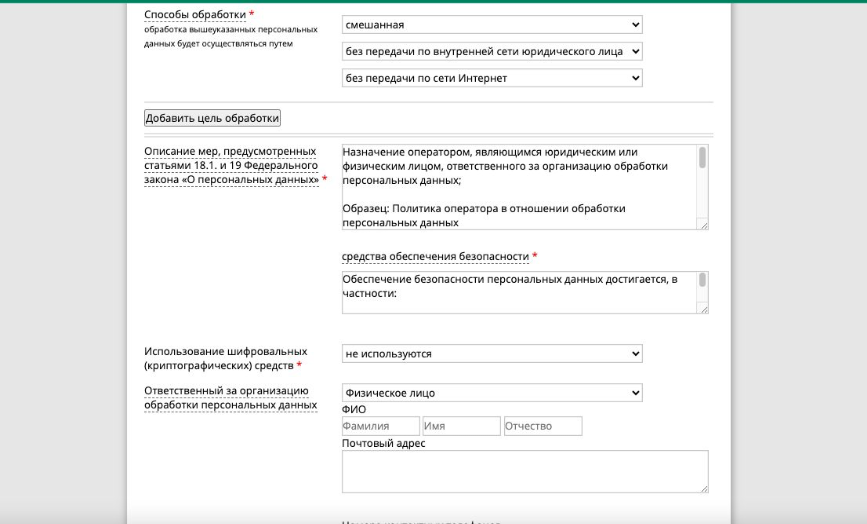Screen dimensions: 867x524
Task: Click text 'Образец: Политика оператора в отношении обработки'
Action: coord(484,208)
